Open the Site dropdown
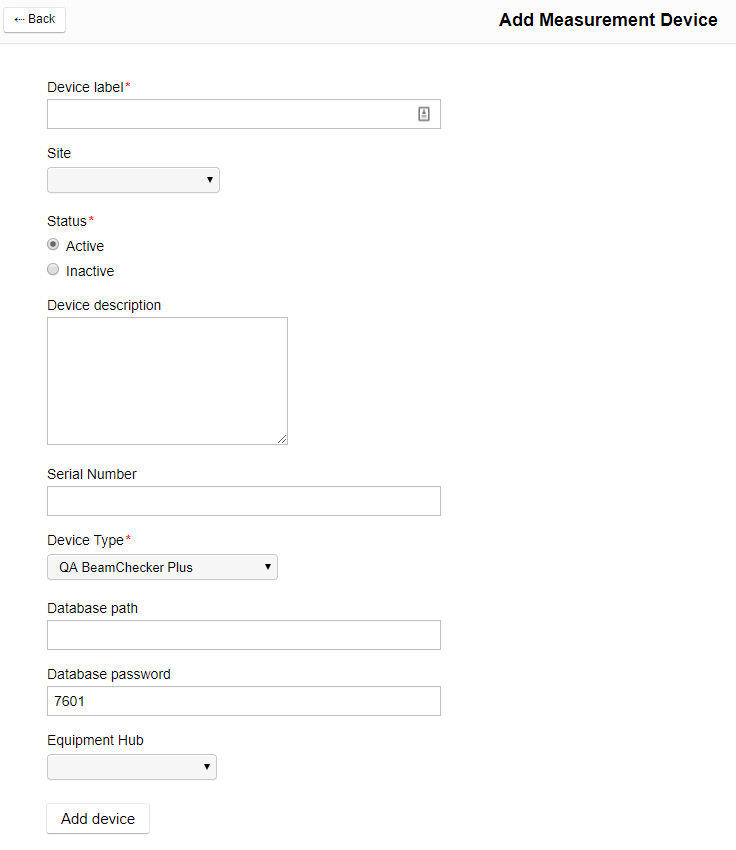 point(133,180)
